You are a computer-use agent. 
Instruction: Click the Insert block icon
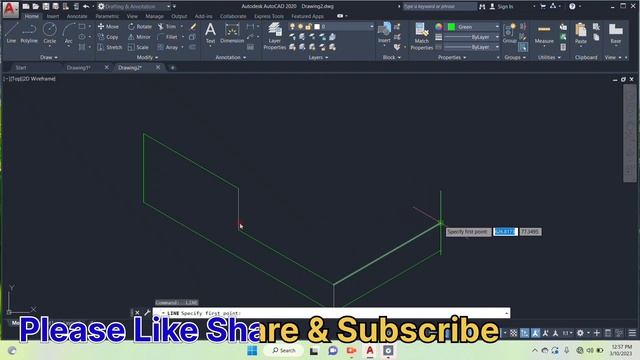point(384,33)
